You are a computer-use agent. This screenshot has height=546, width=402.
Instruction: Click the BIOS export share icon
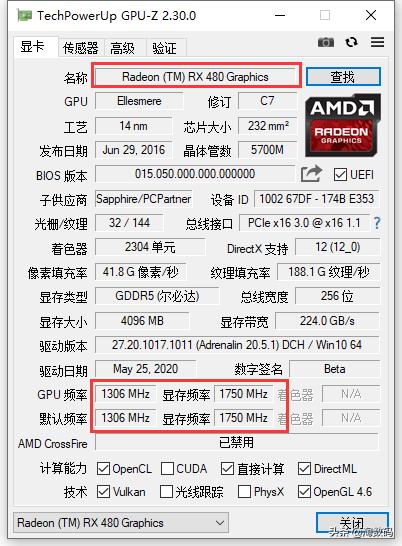click(311, 173)
